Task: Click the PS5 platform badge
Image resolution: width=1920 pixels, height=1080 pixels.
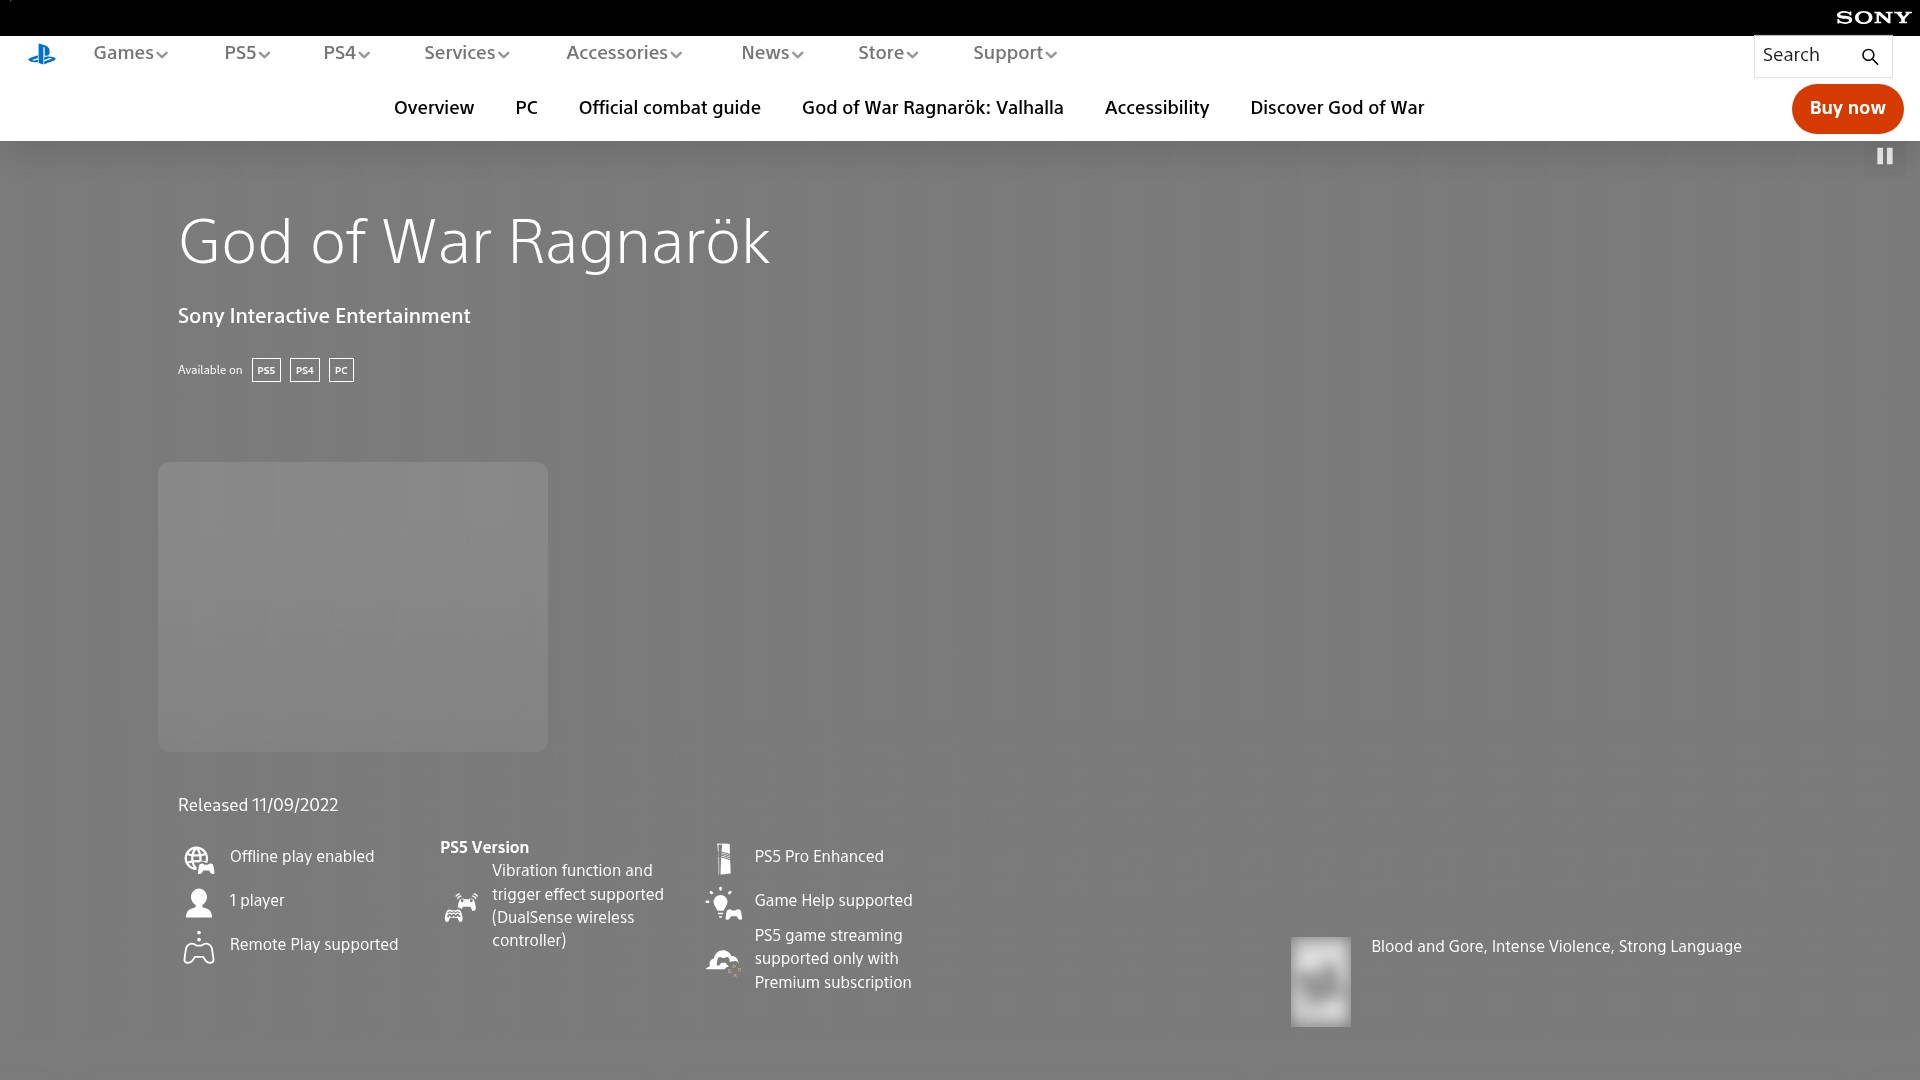Action: [x=266, y=370]
